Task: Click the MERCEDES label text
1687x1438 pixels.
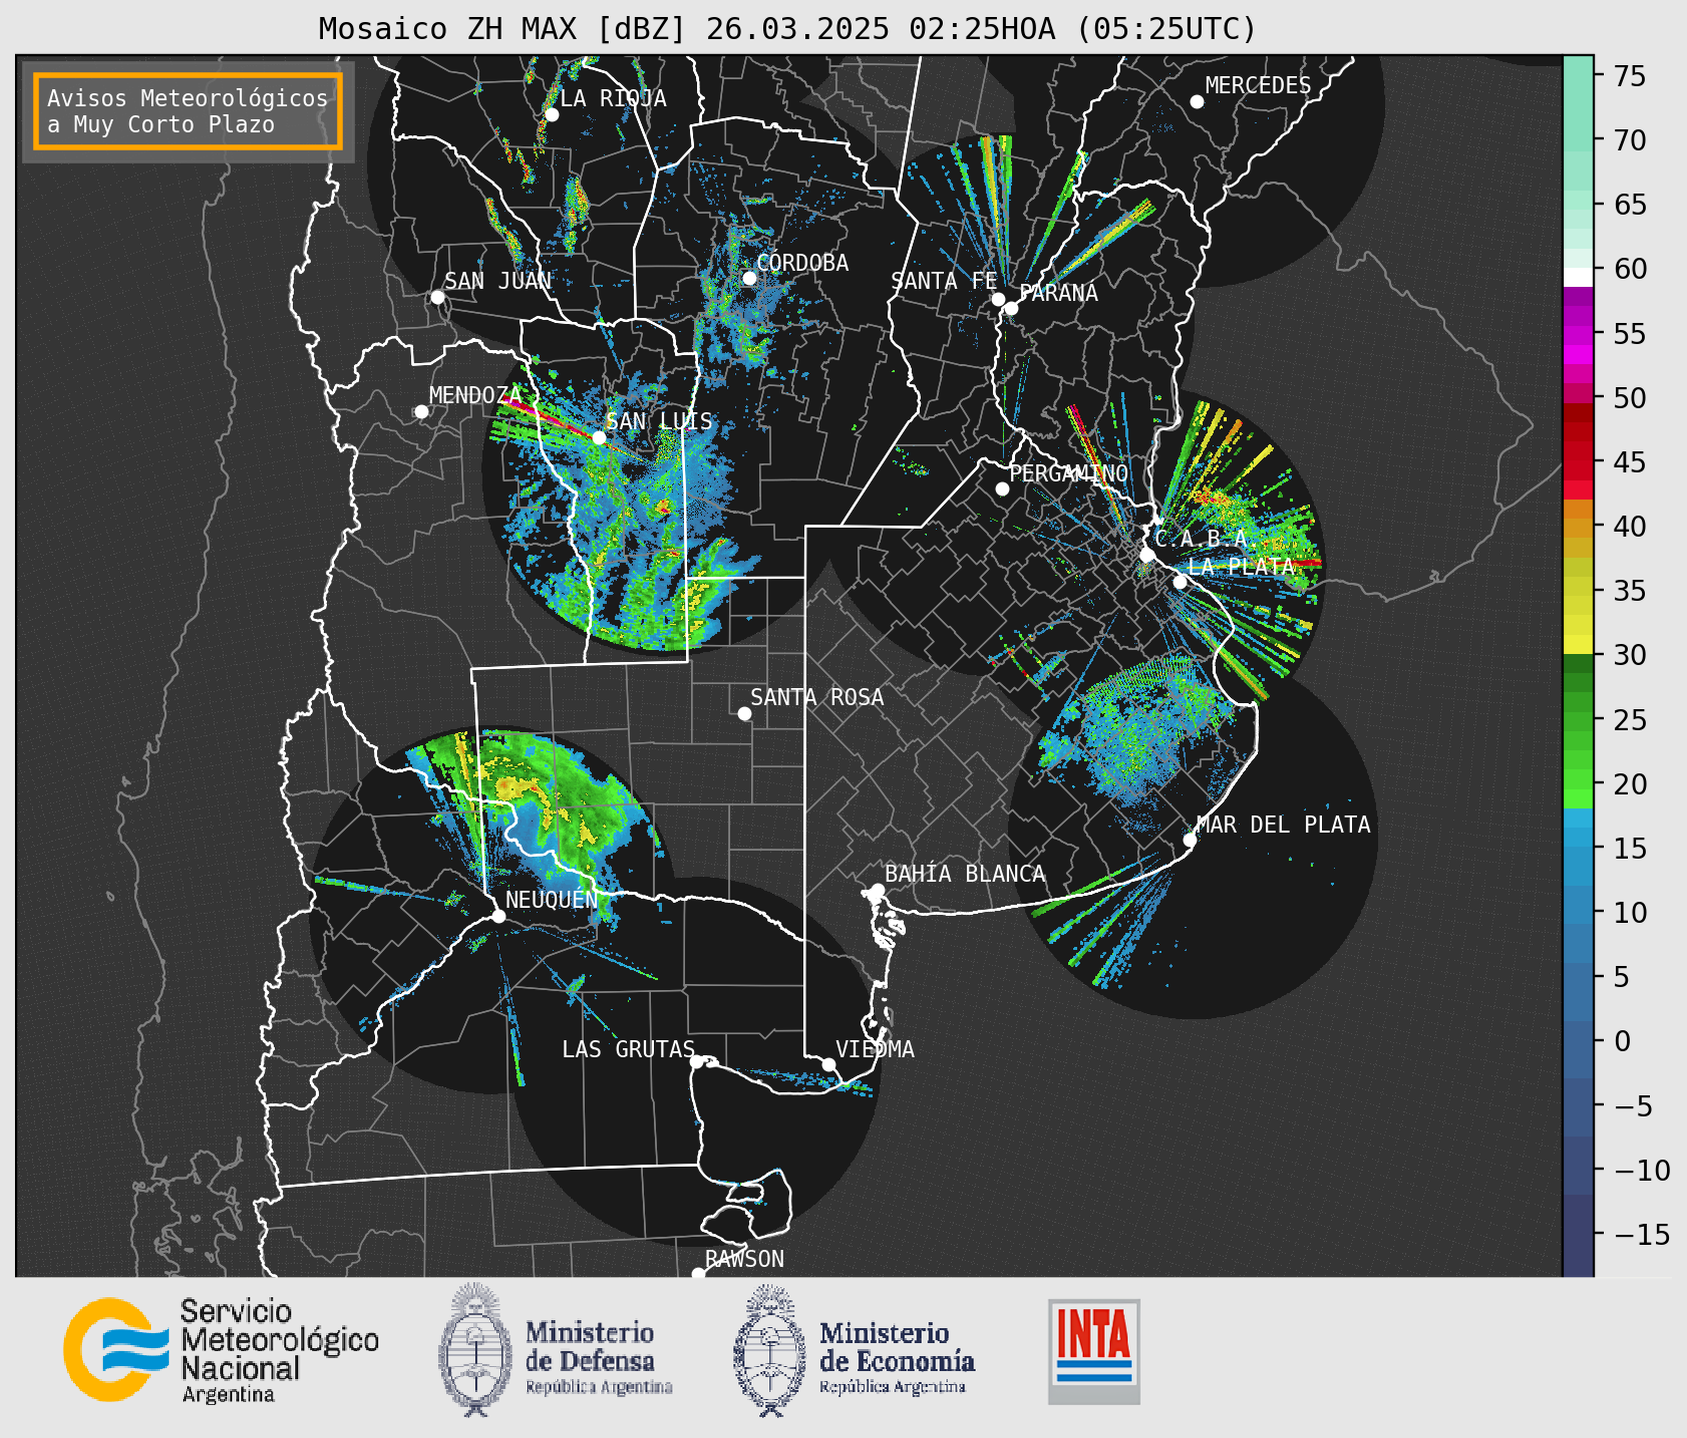Action: tap(1257, 86)
